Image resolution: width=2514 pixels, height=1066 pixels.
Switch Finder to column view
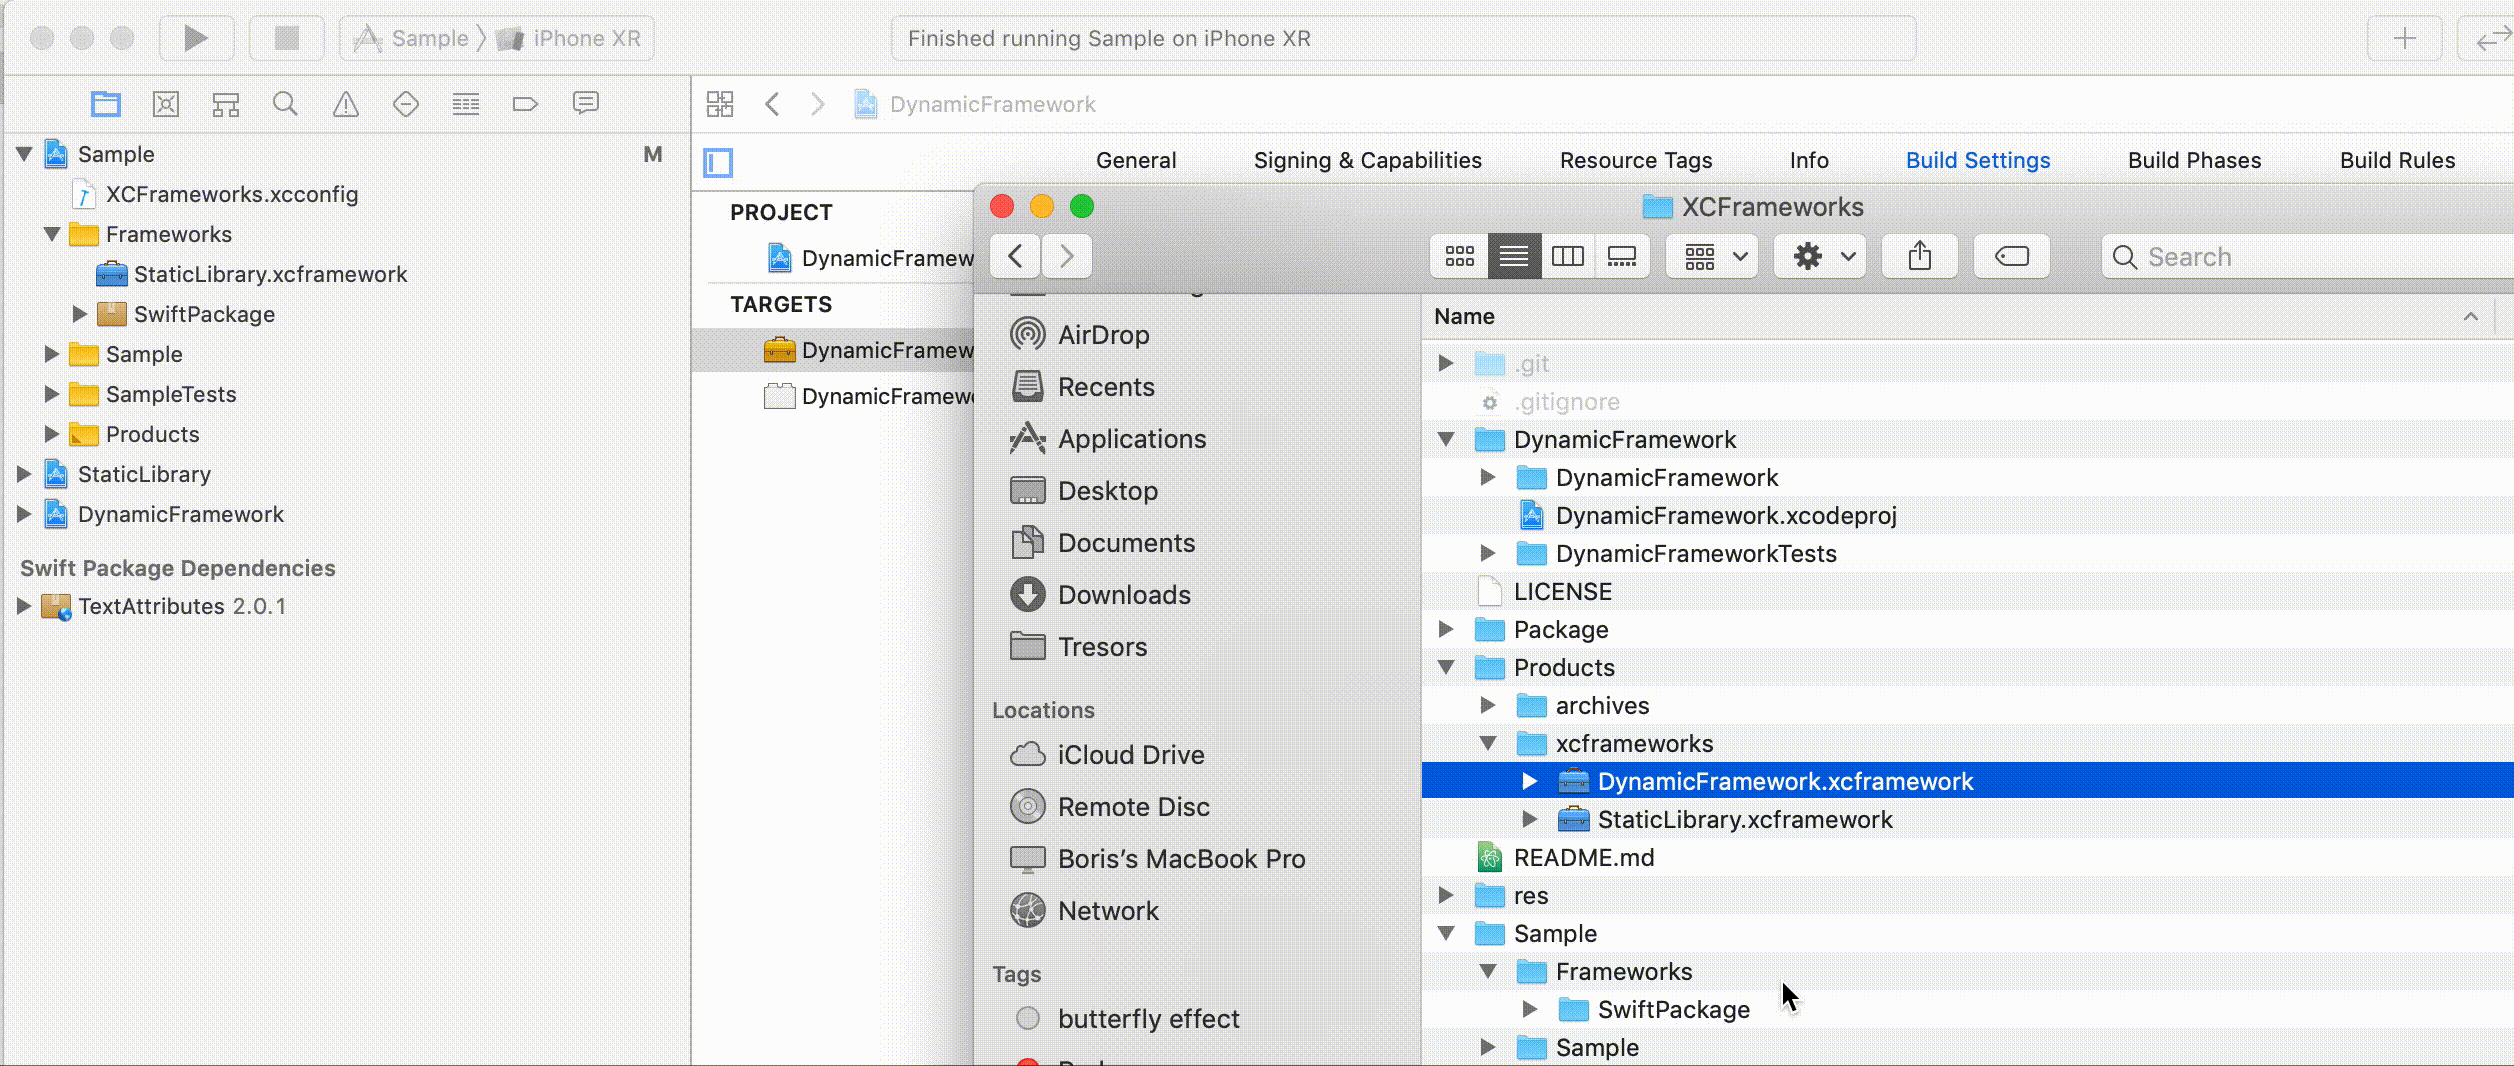click(1568, 257)
